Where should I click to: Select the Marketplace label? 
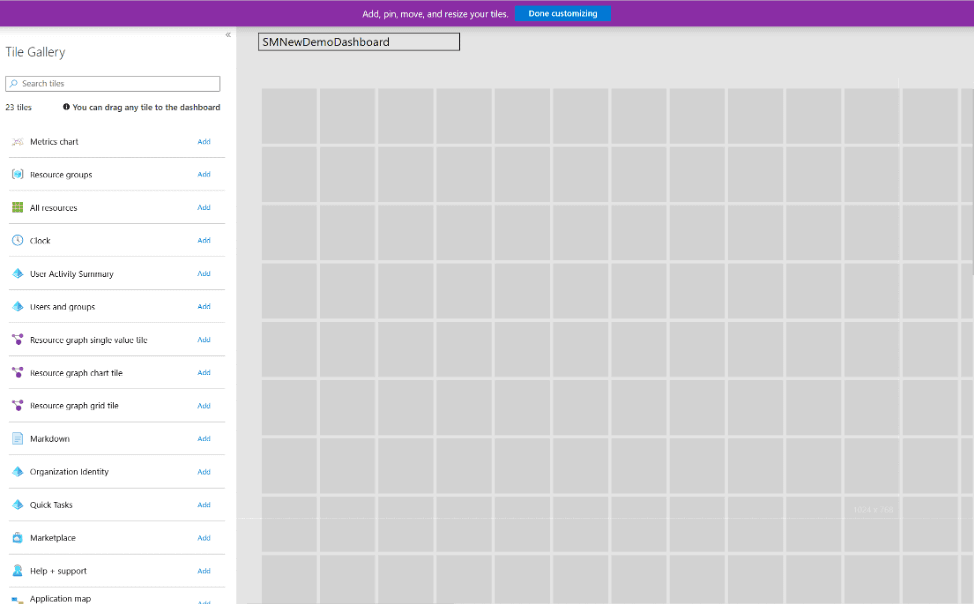click(53, 538)
